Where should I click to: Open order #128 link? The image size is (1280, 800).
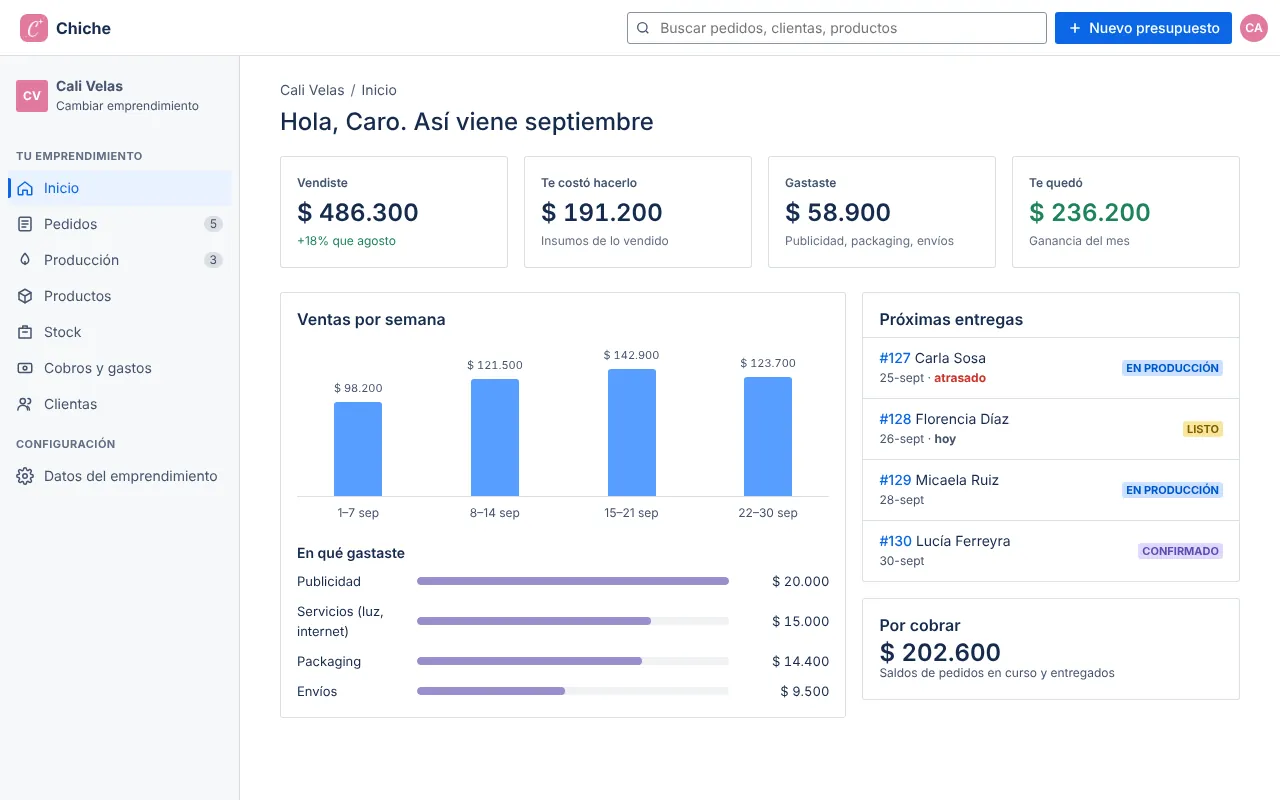pyautogui.click(x=895, y=419)
